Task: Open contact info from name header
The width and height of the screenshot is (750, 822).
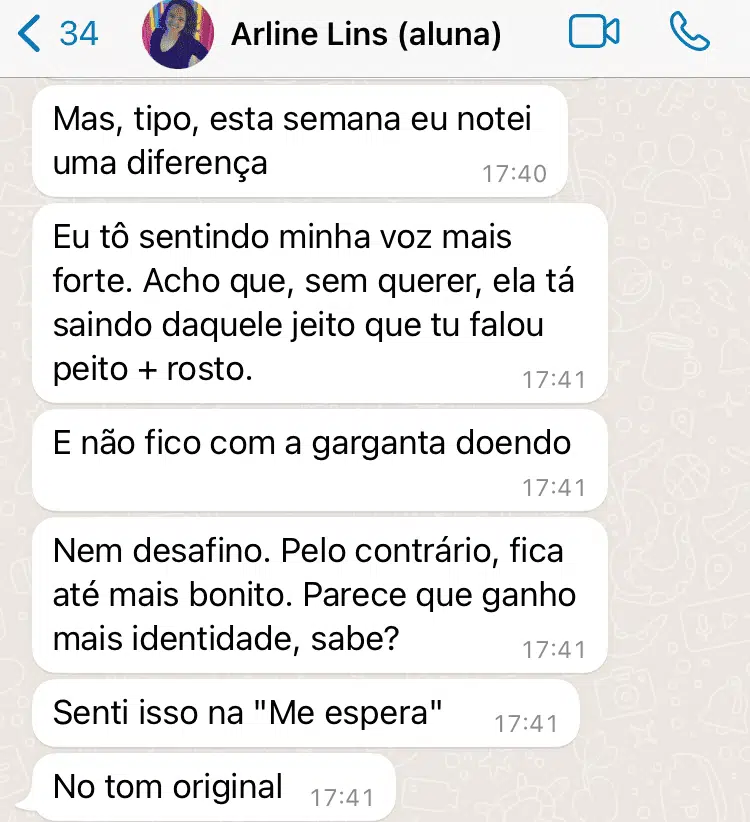Action: (366, 34)
